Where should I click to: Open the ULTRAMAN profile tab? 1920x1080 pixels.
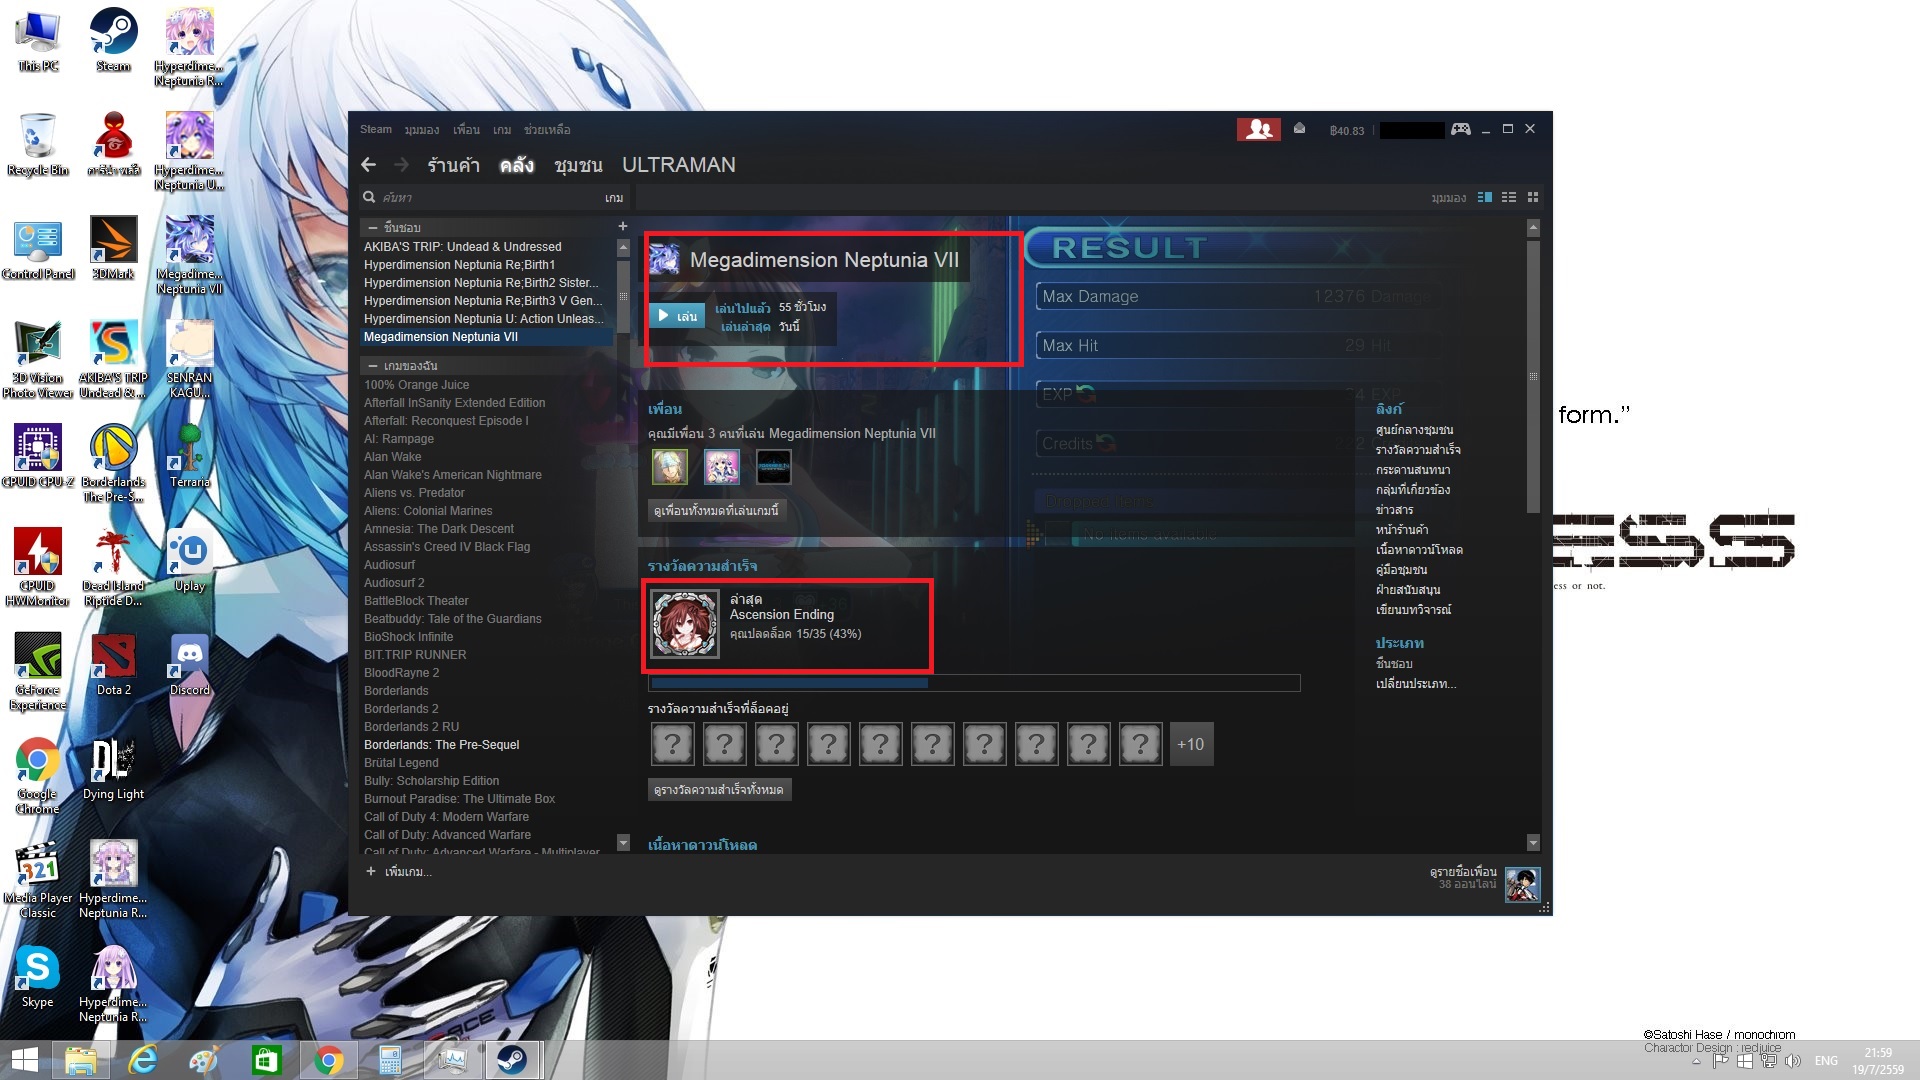pos(678,165)
